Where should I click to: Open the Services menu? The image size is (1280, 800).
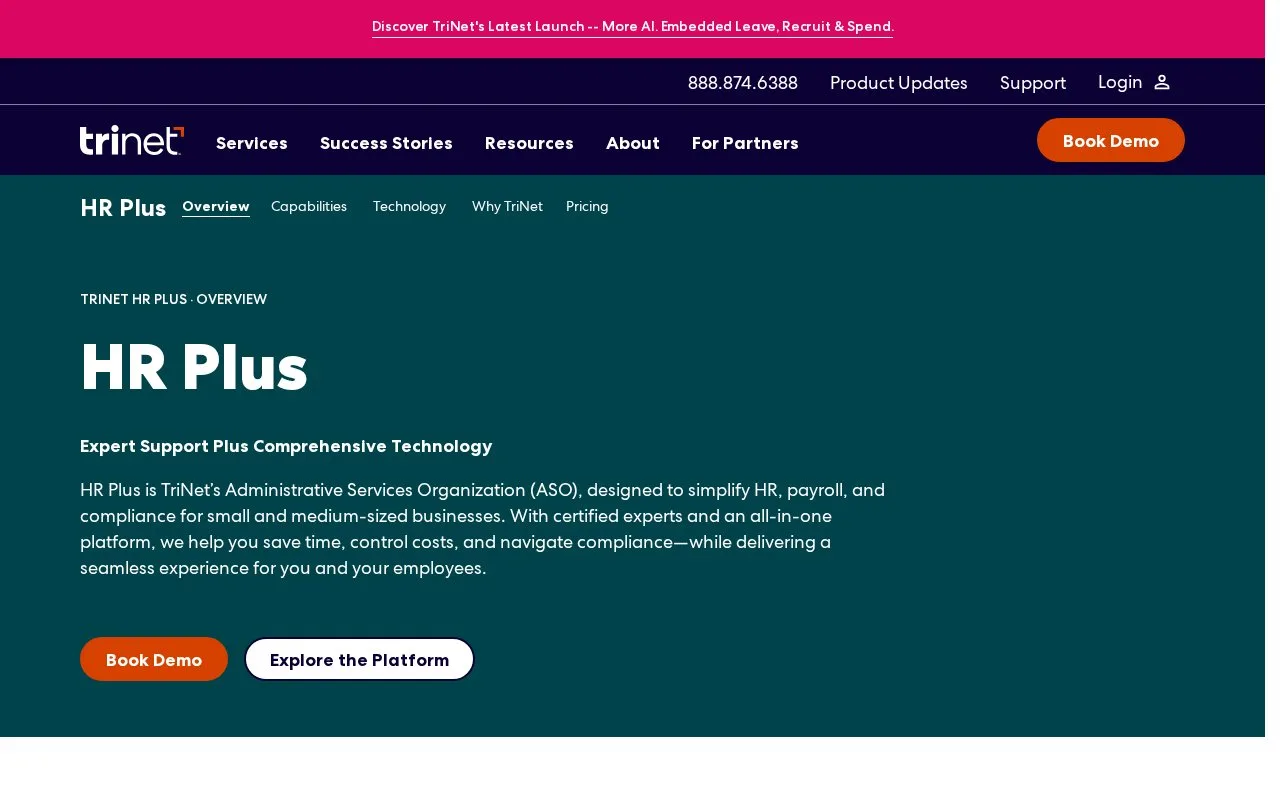pyautogui.click(x=252, y=143)
